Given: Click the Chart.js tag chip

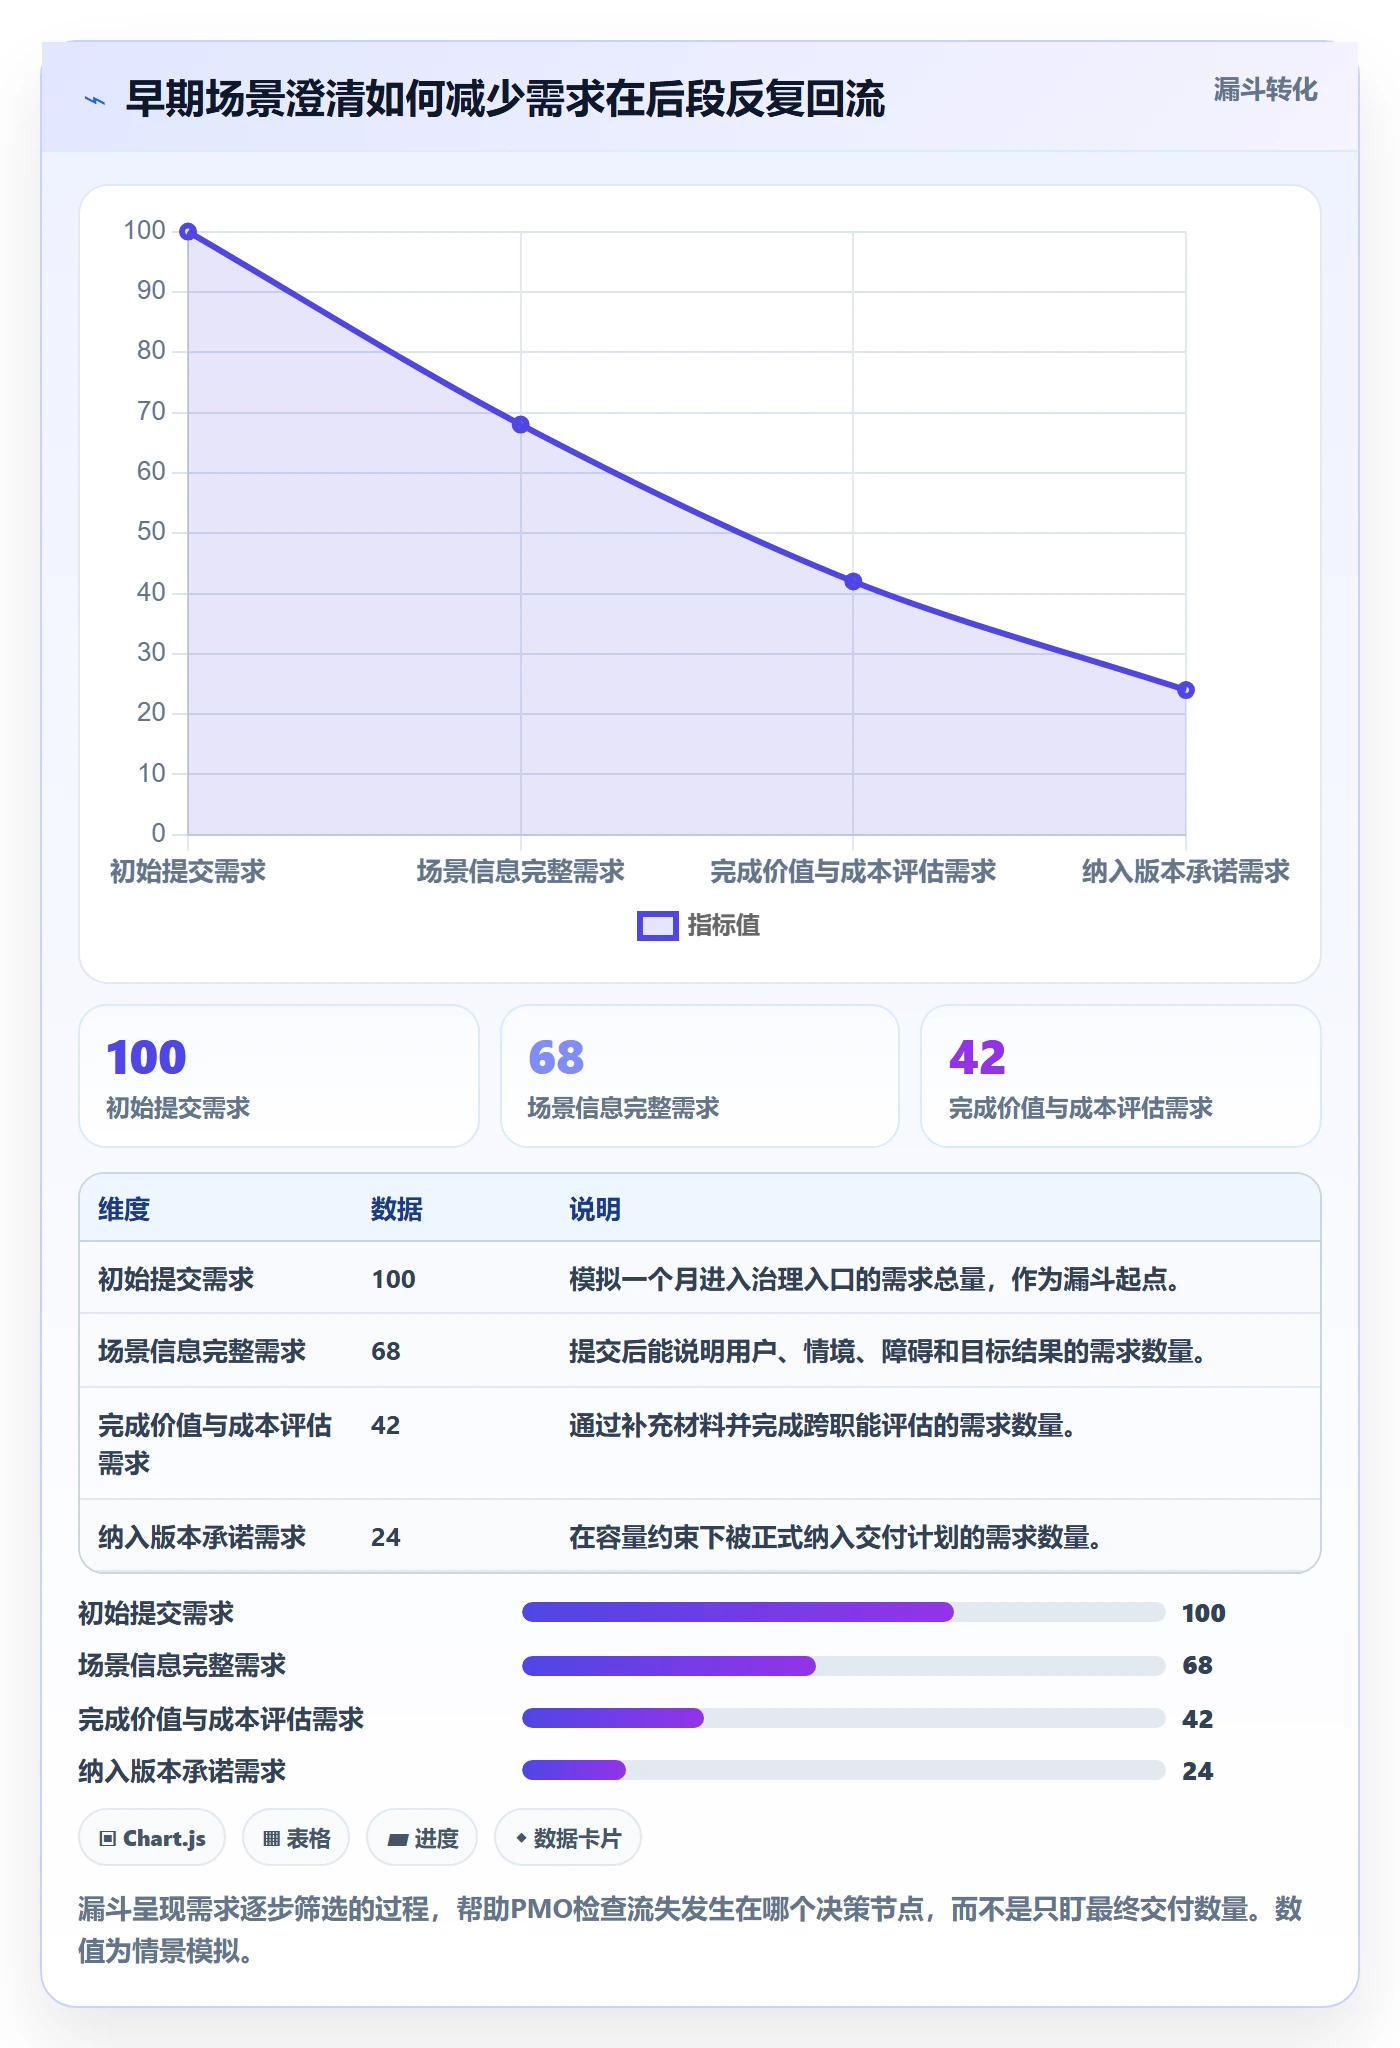Looking at the screenshot, I should click(152, 1838).
